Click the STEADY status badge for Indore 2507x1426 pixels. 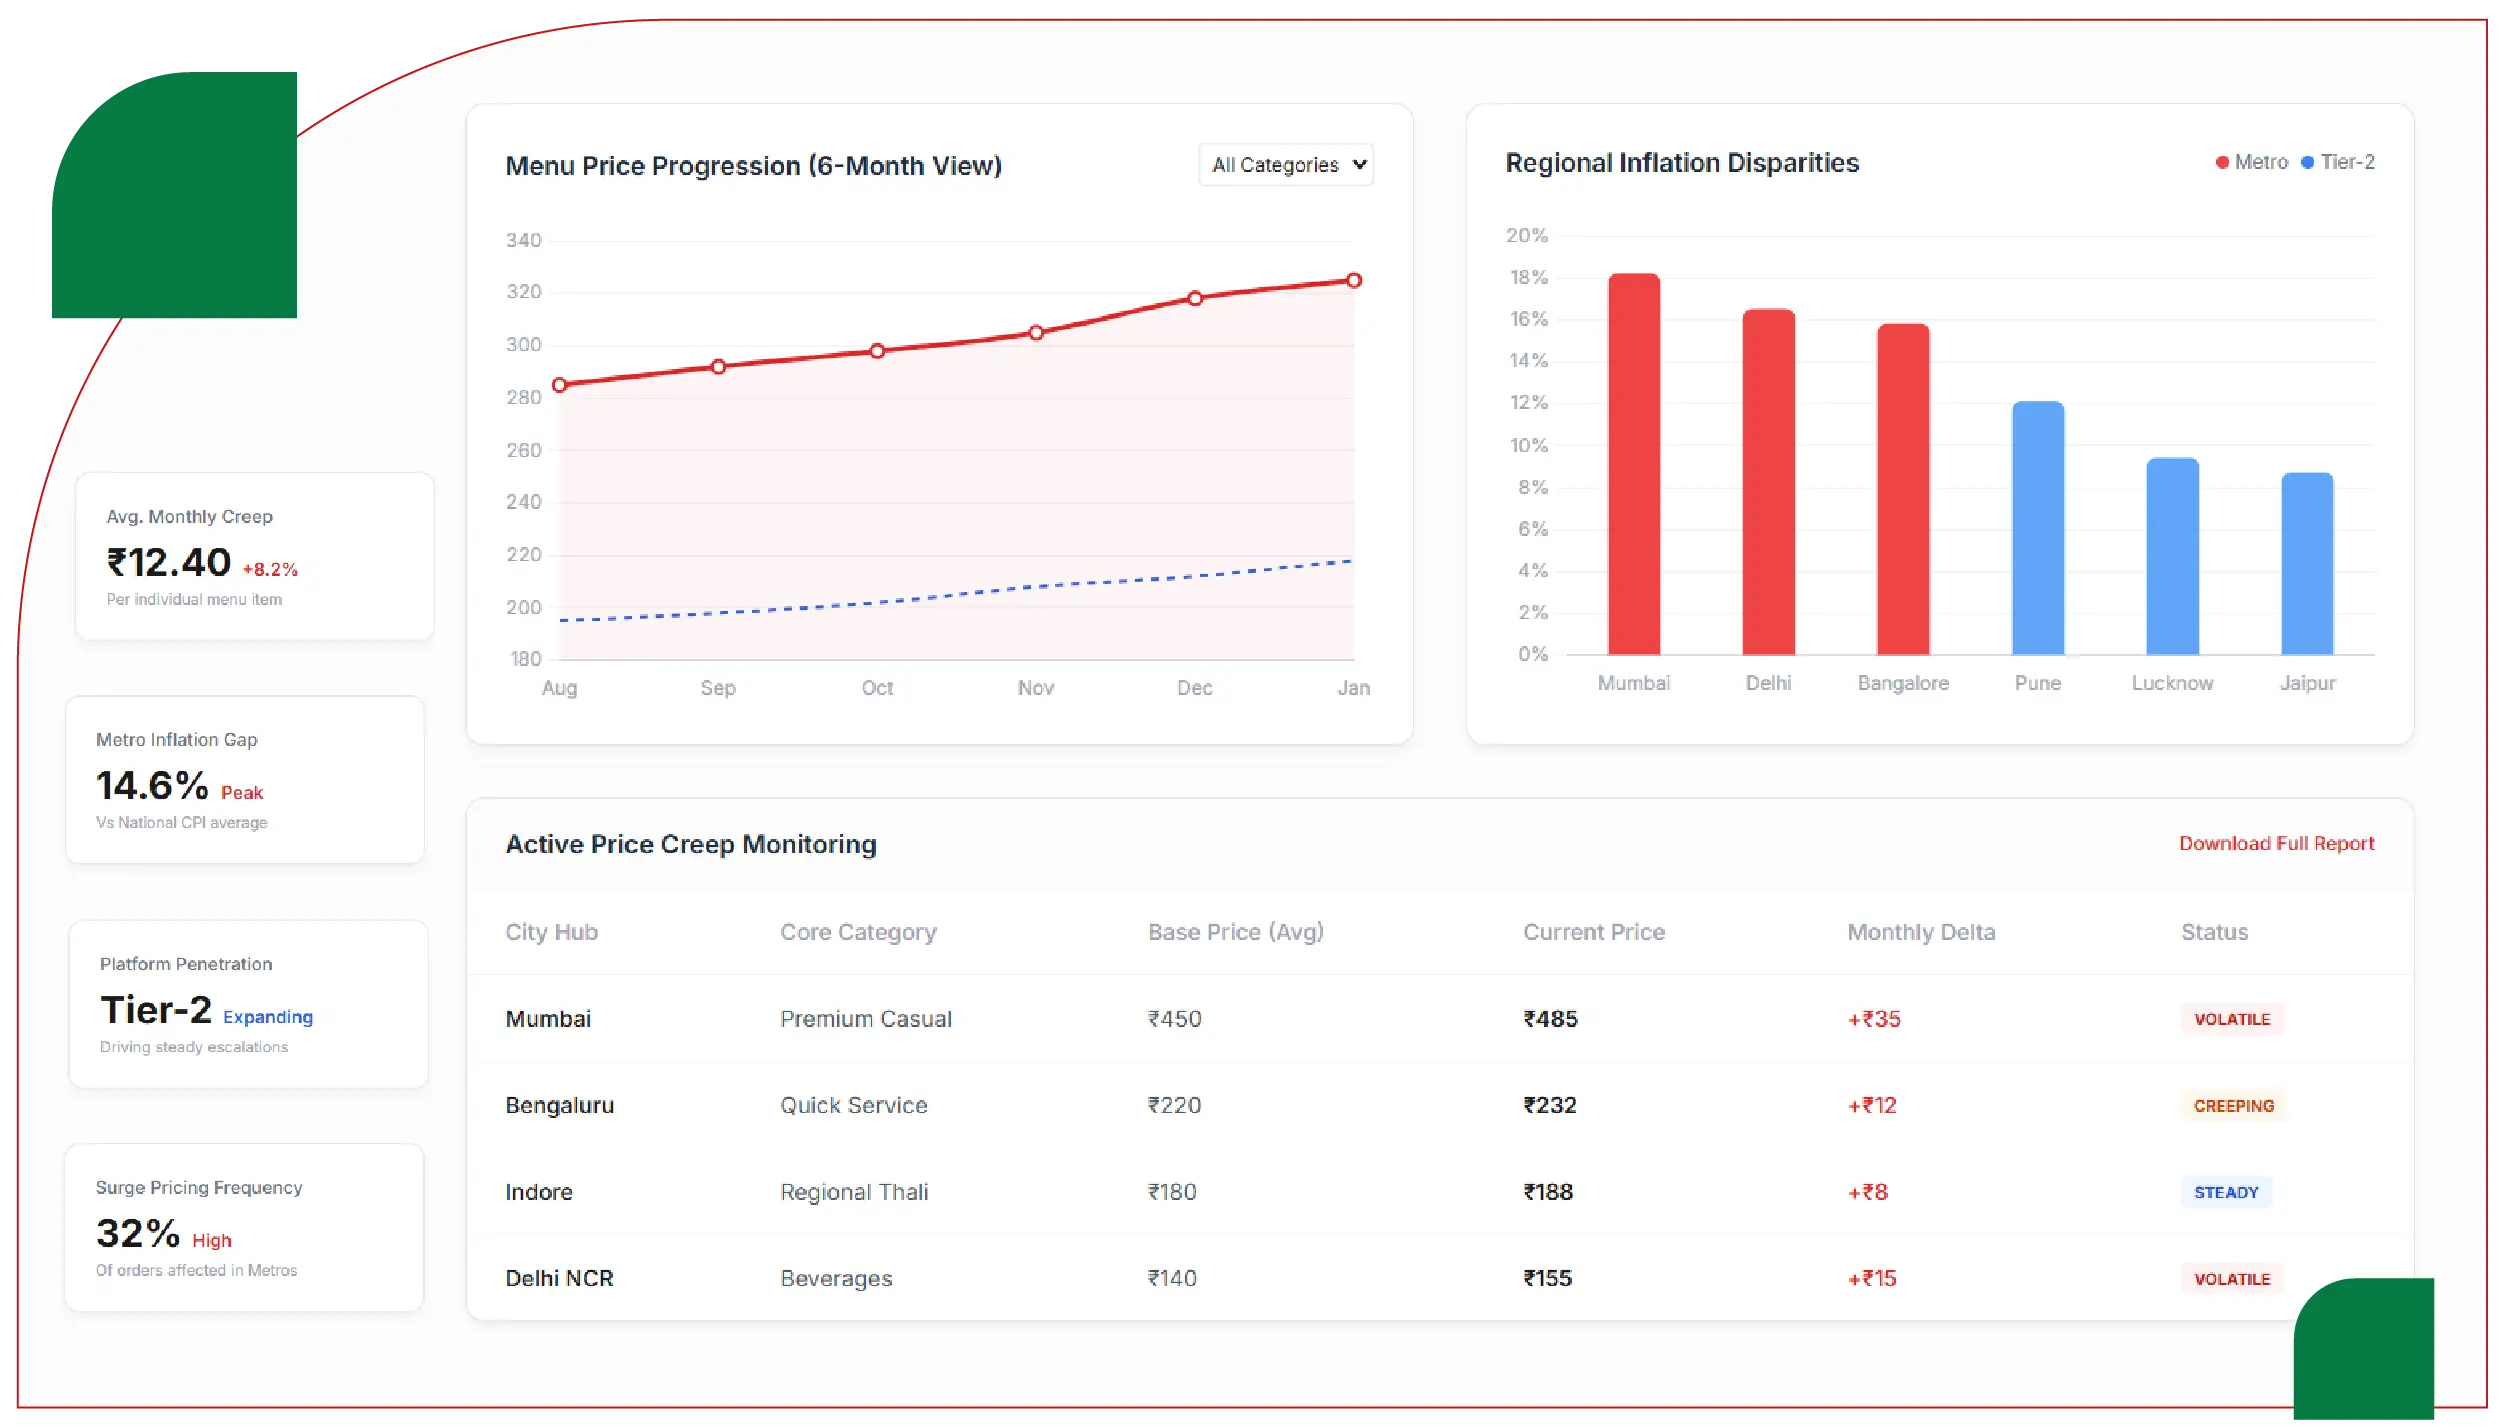(2227, 1192)
